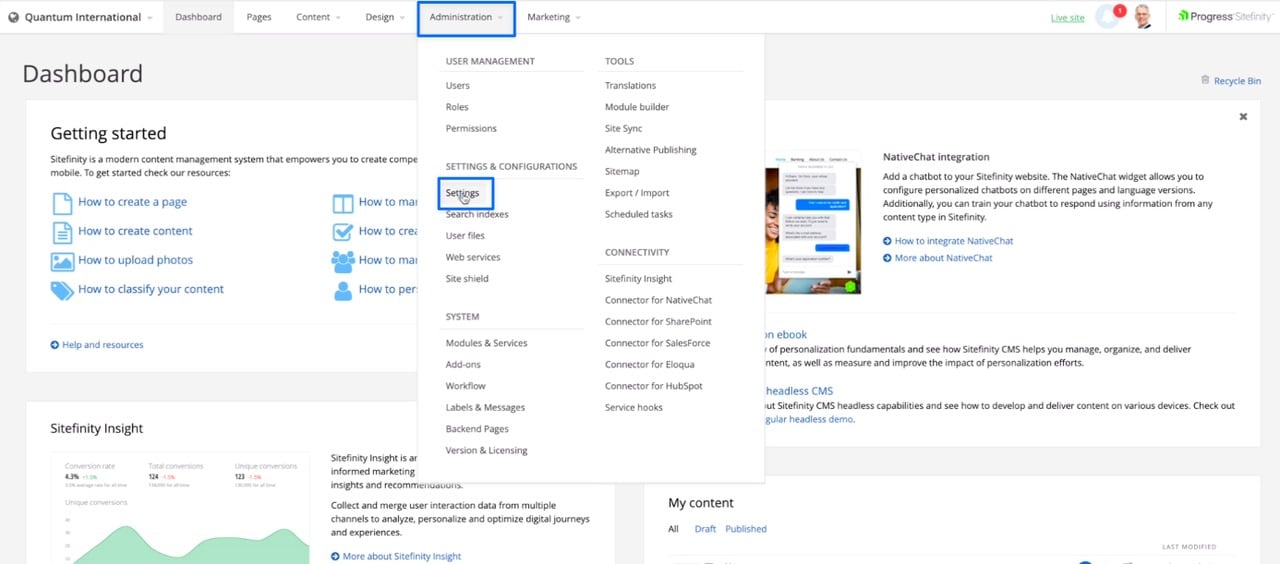Filter My content by Published
The image size is (1280, 564).
[x=746, y=529]
